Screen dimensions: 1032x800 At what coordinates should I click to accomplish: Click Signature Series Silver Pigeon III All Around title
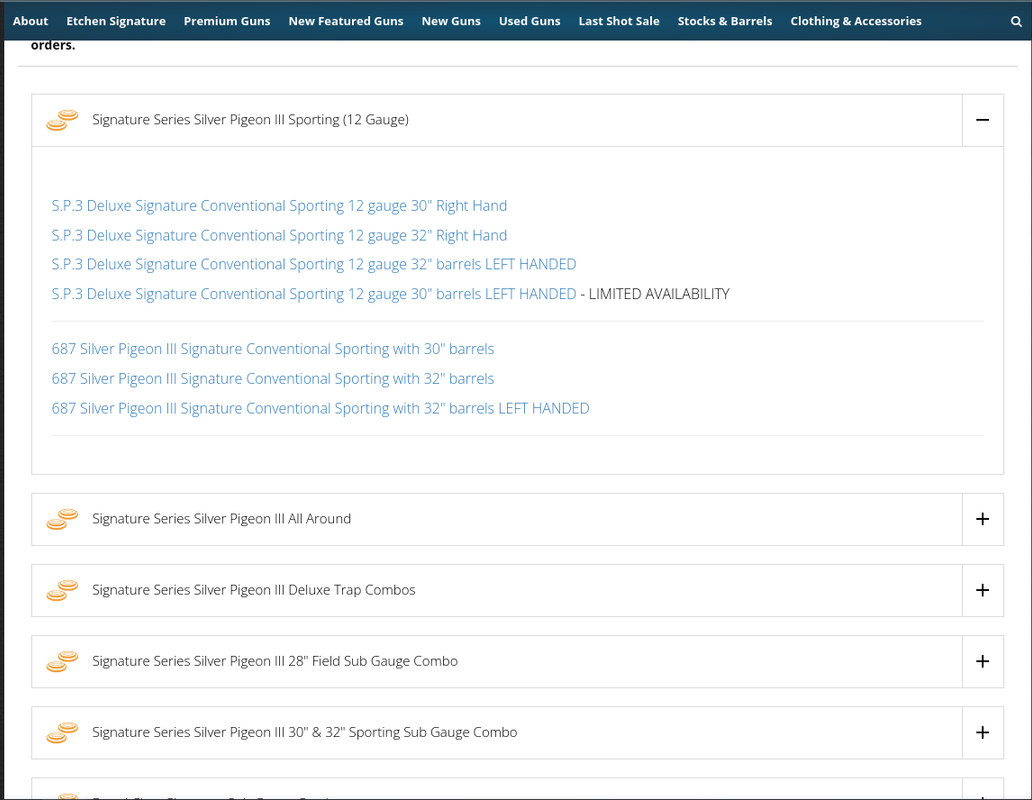point(221,519)
